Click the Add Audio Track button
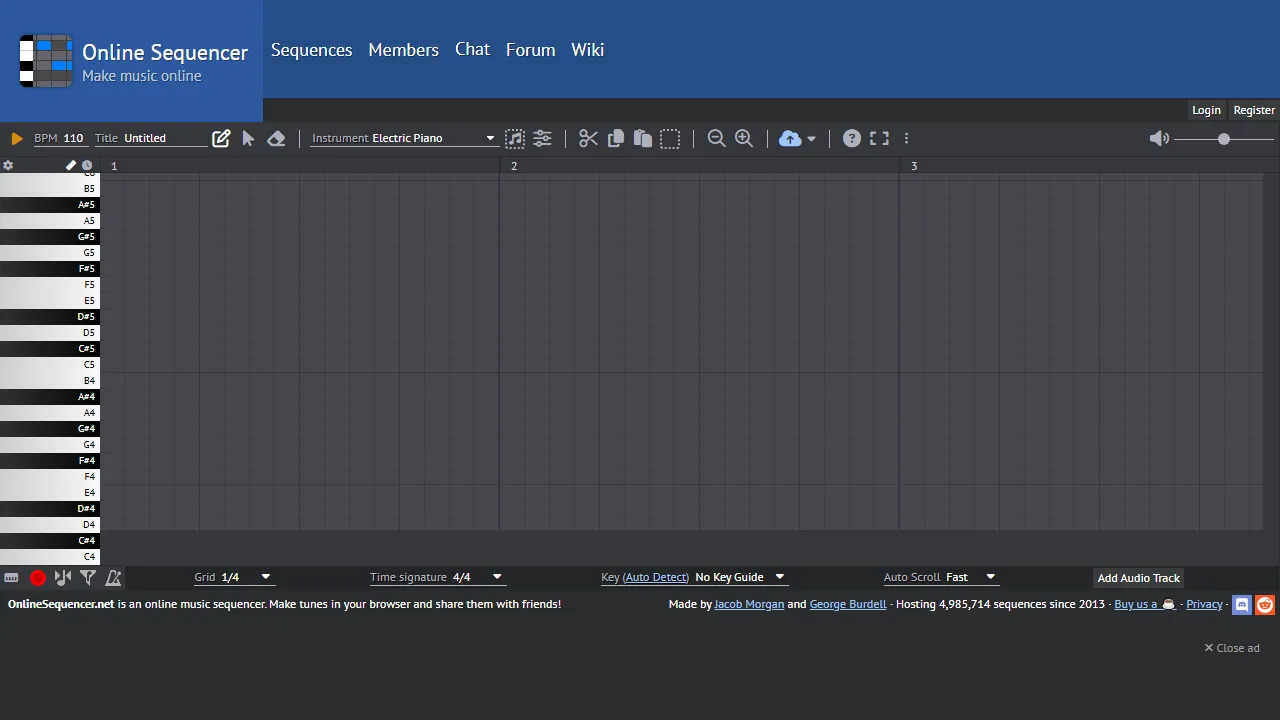1280x720 pixels. [x=1138, y=577]
